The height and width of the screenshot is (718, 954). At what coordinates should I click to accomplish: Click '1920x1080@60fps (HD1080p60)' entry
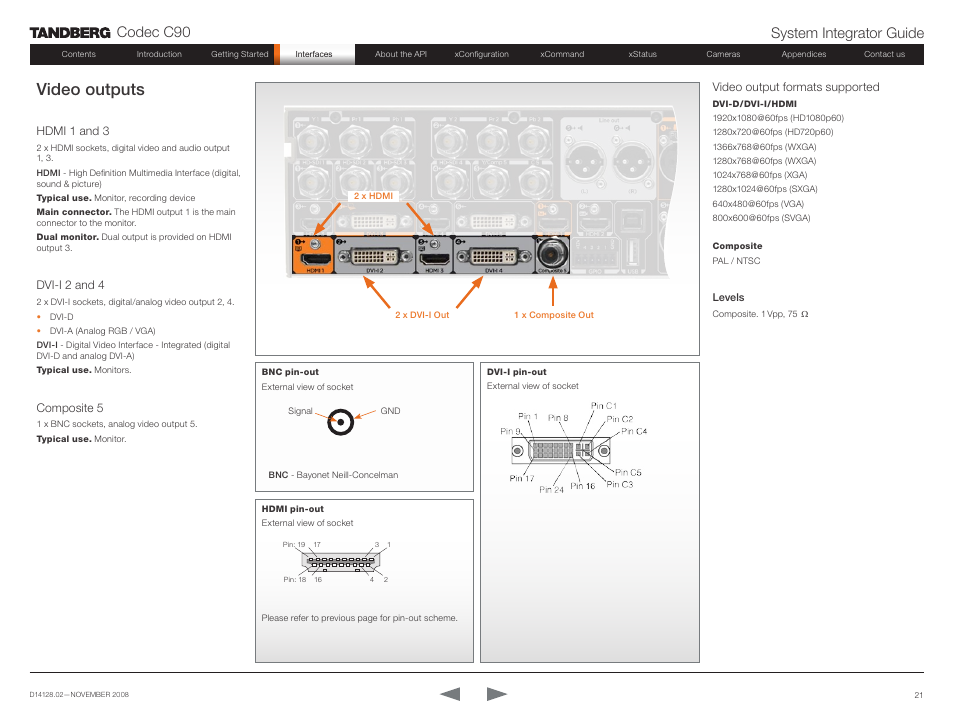[x=778, y=118]
